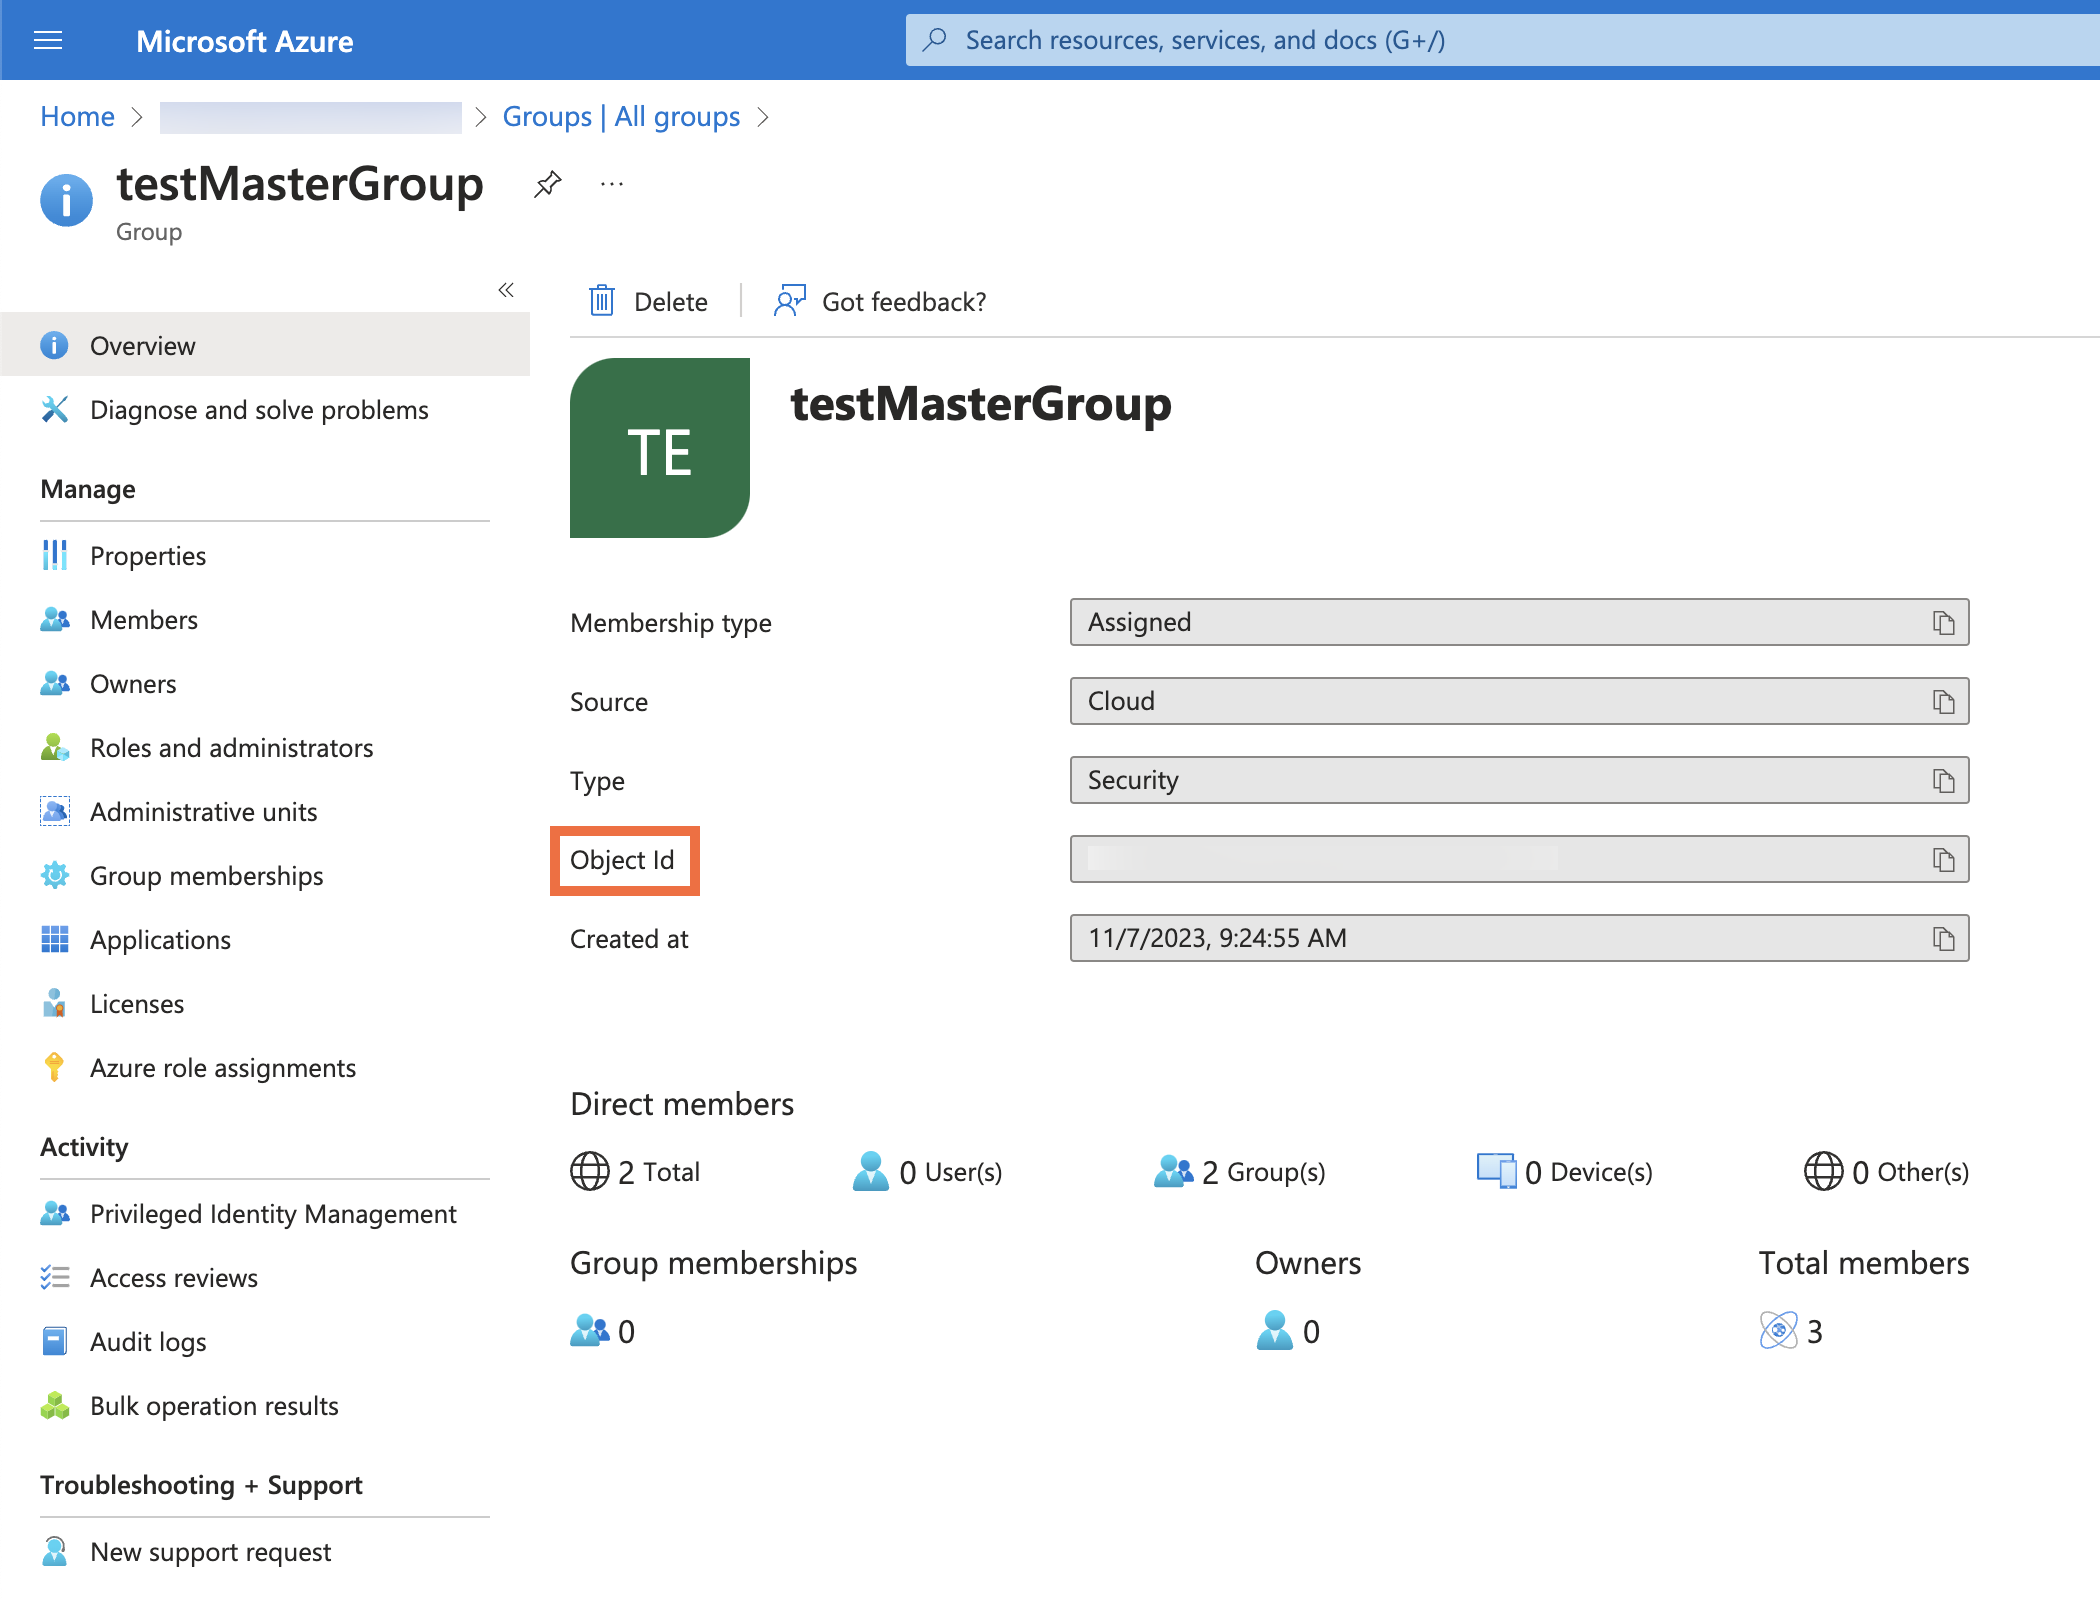
Task: Pin testMasterGroup to dashboard
Action: [x=547, y=184]
